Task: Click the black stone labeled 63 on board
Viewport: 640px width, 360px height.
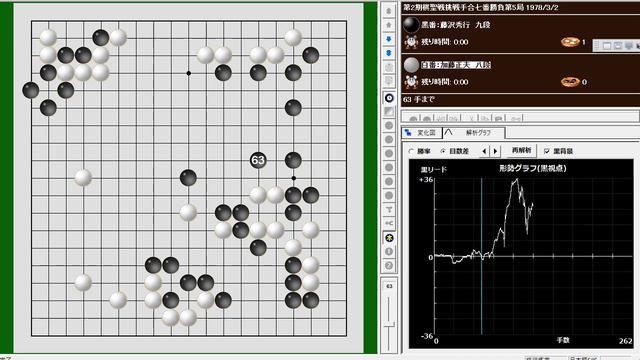Action: 258,160
